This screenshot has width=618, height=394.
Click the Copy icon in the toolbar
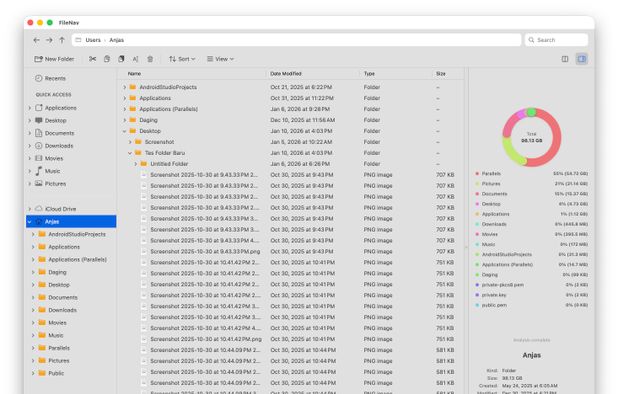[107, 59]
